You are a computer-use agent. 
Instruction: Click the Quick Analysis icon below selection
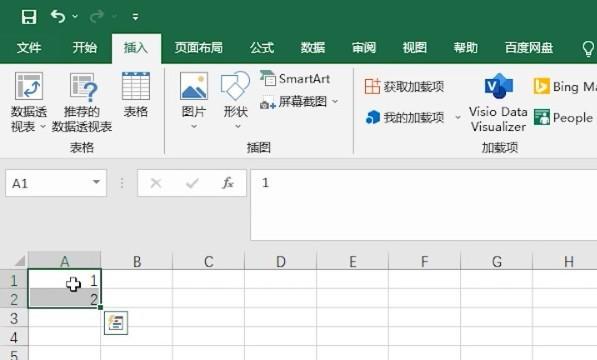(x=116, y=323)
